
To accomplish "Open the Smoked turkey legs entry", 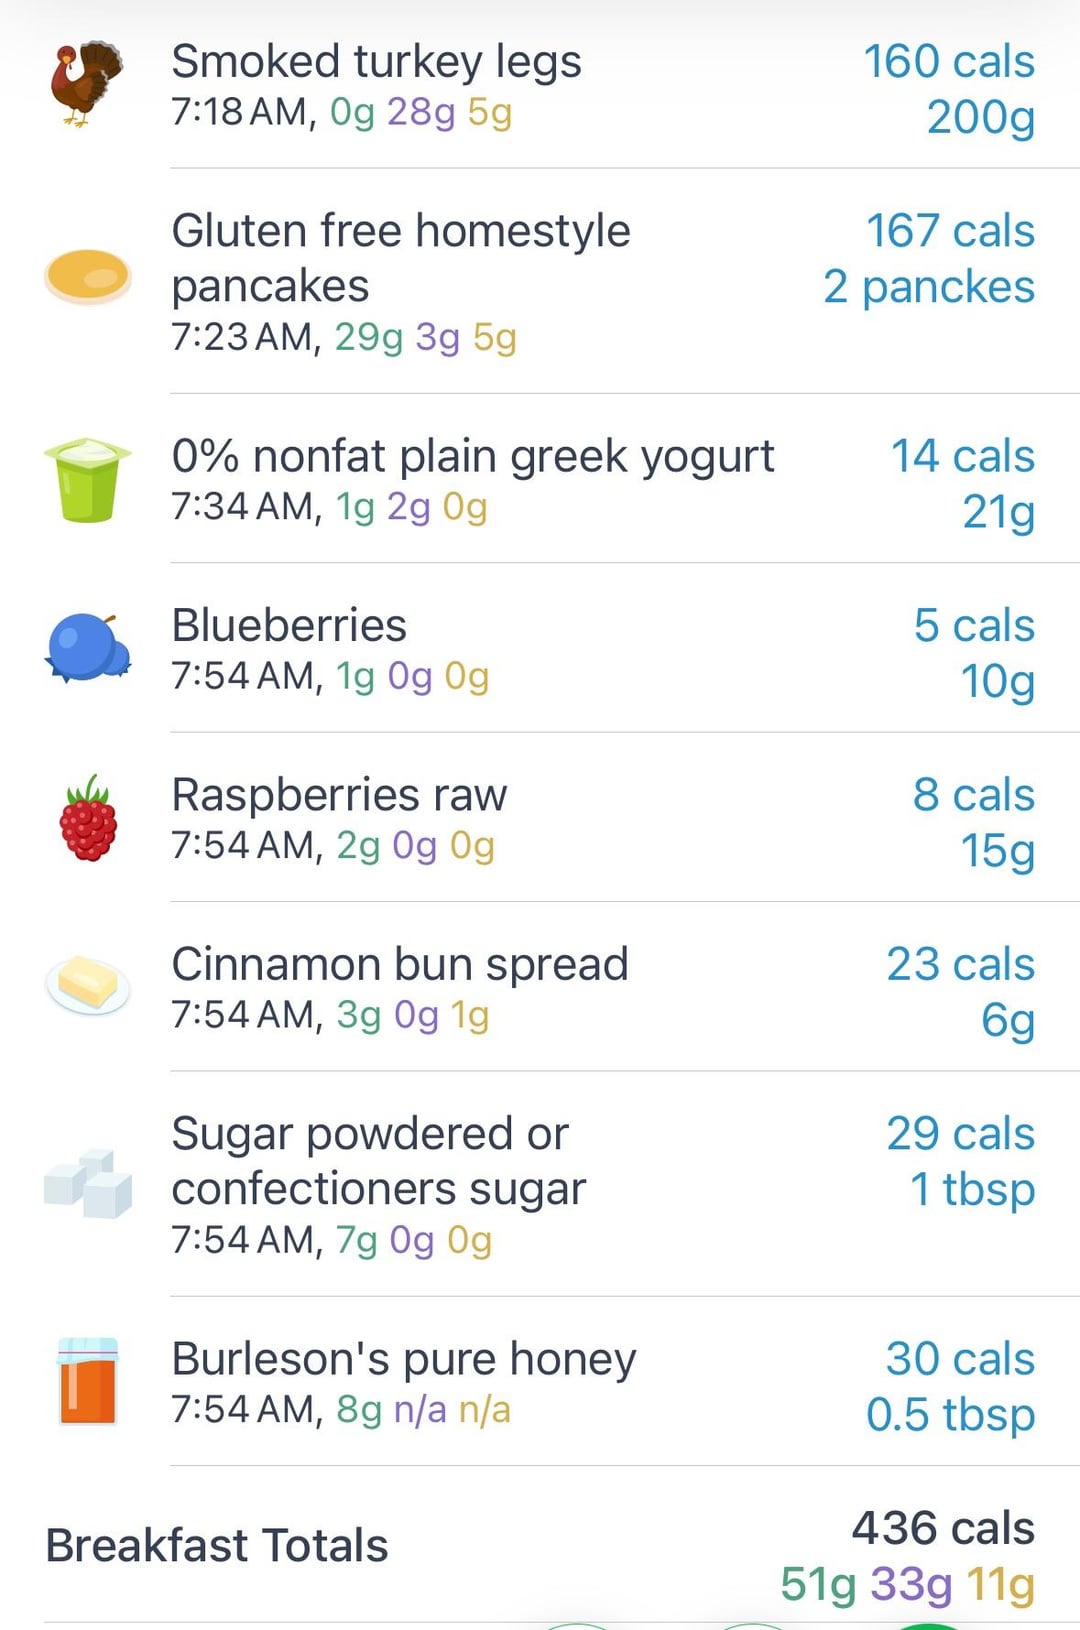I will [x=540, y=85].
